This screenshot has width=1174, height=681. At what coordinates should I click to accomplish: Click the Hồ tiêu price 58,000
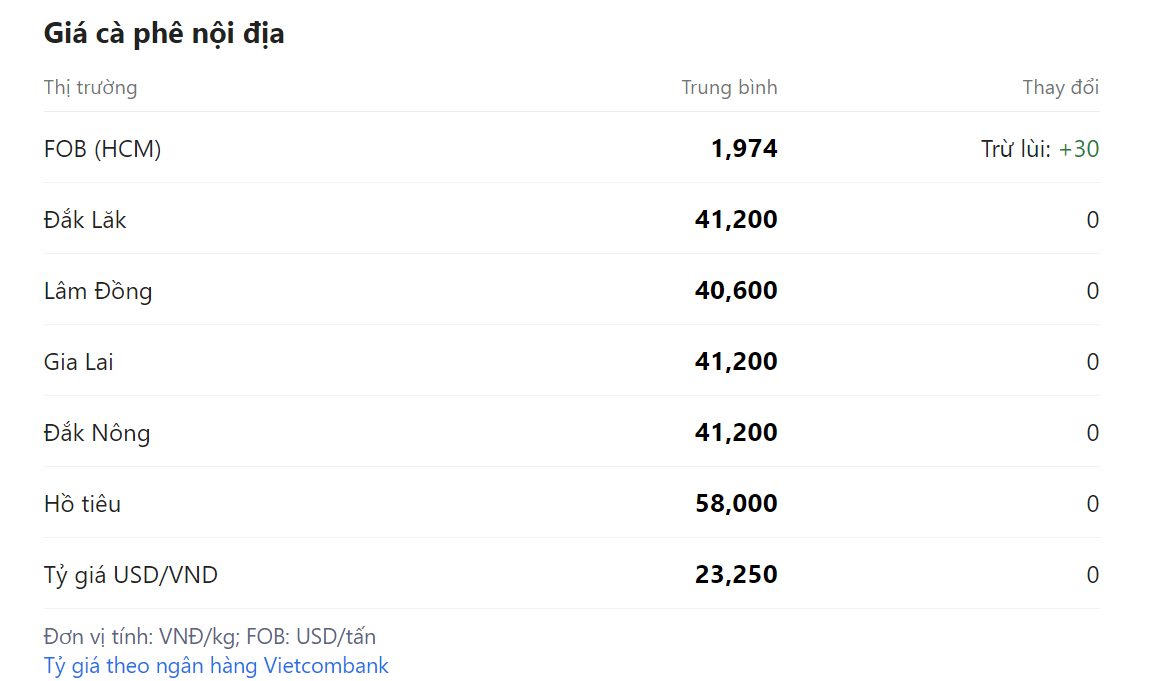coord(736,504)
